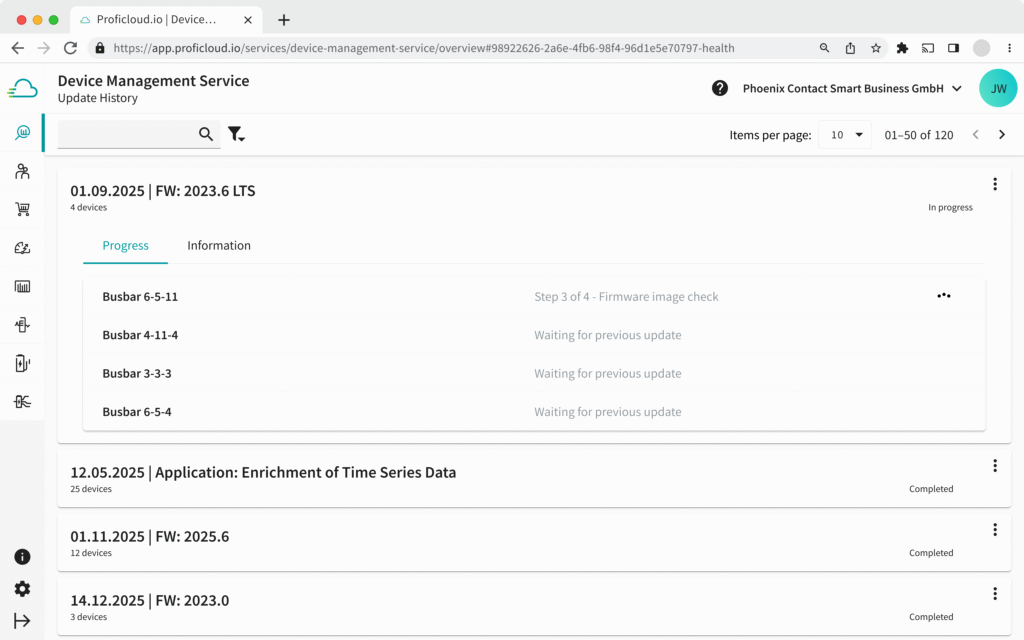Viewport: 1024px width, 640px height.
Task: Click the logout arrow icon at sidebar bottom
Action: 22,620
